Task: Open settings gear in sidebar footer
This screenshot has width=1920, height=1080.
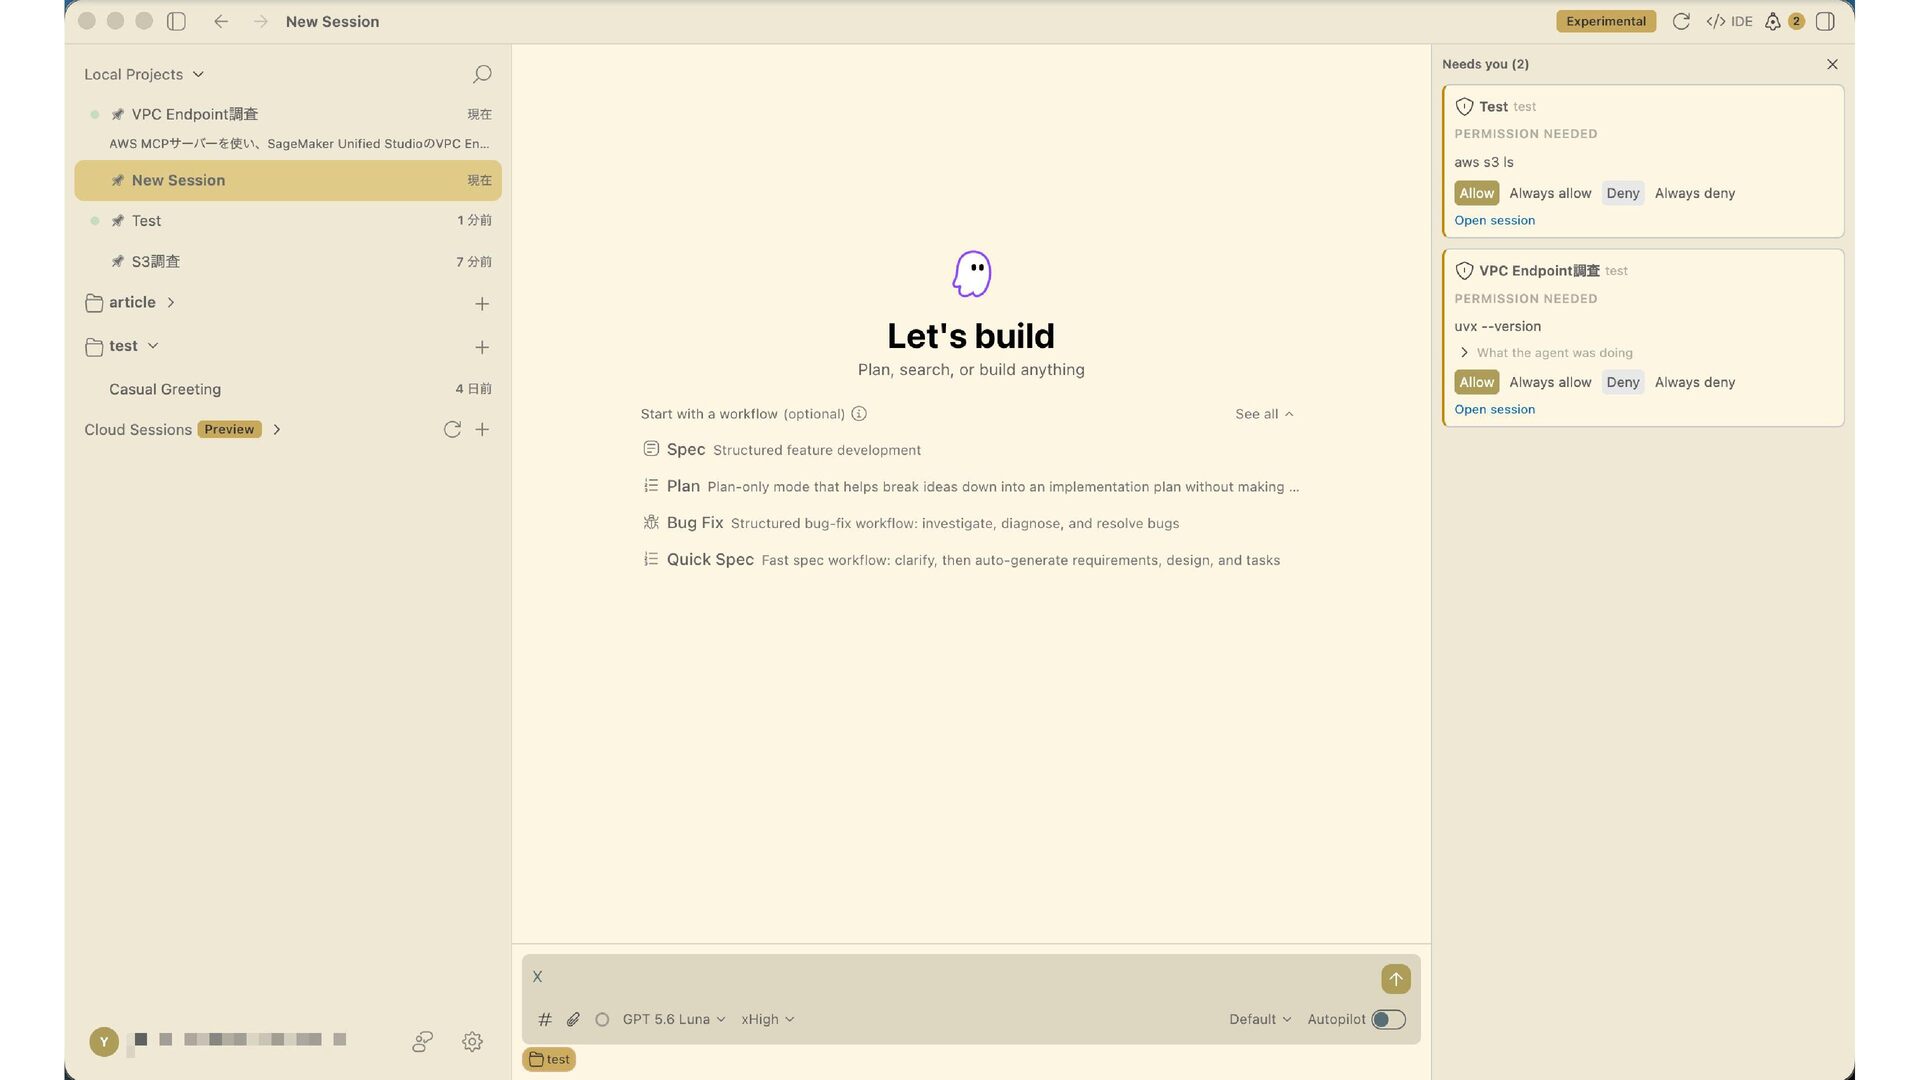Action: 473,1041
